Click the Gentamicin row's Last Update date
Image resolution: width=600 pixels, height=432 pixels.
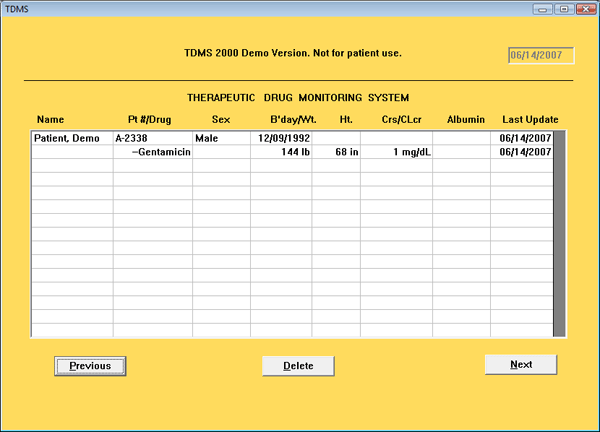(x=521, y=152)
